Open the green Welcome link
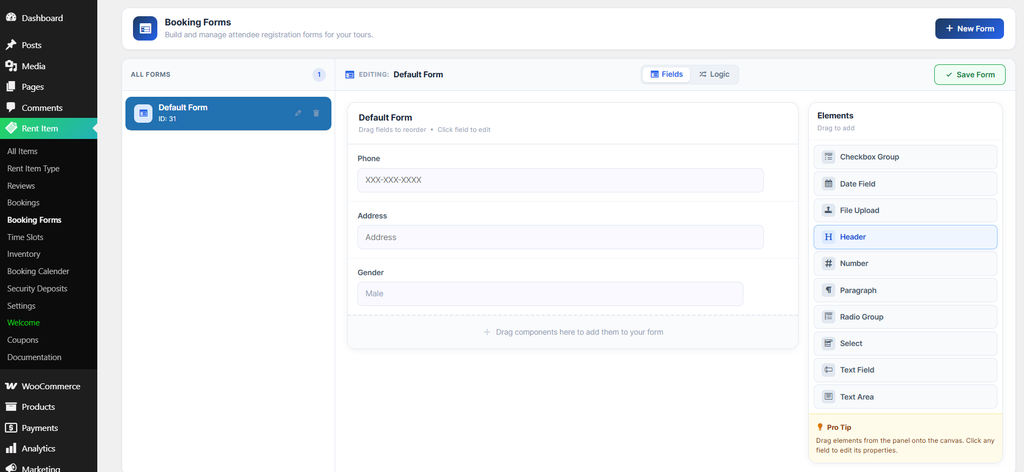Image resolution: width=1024 pixels, height=472 pixels. [x=24, y=323]
